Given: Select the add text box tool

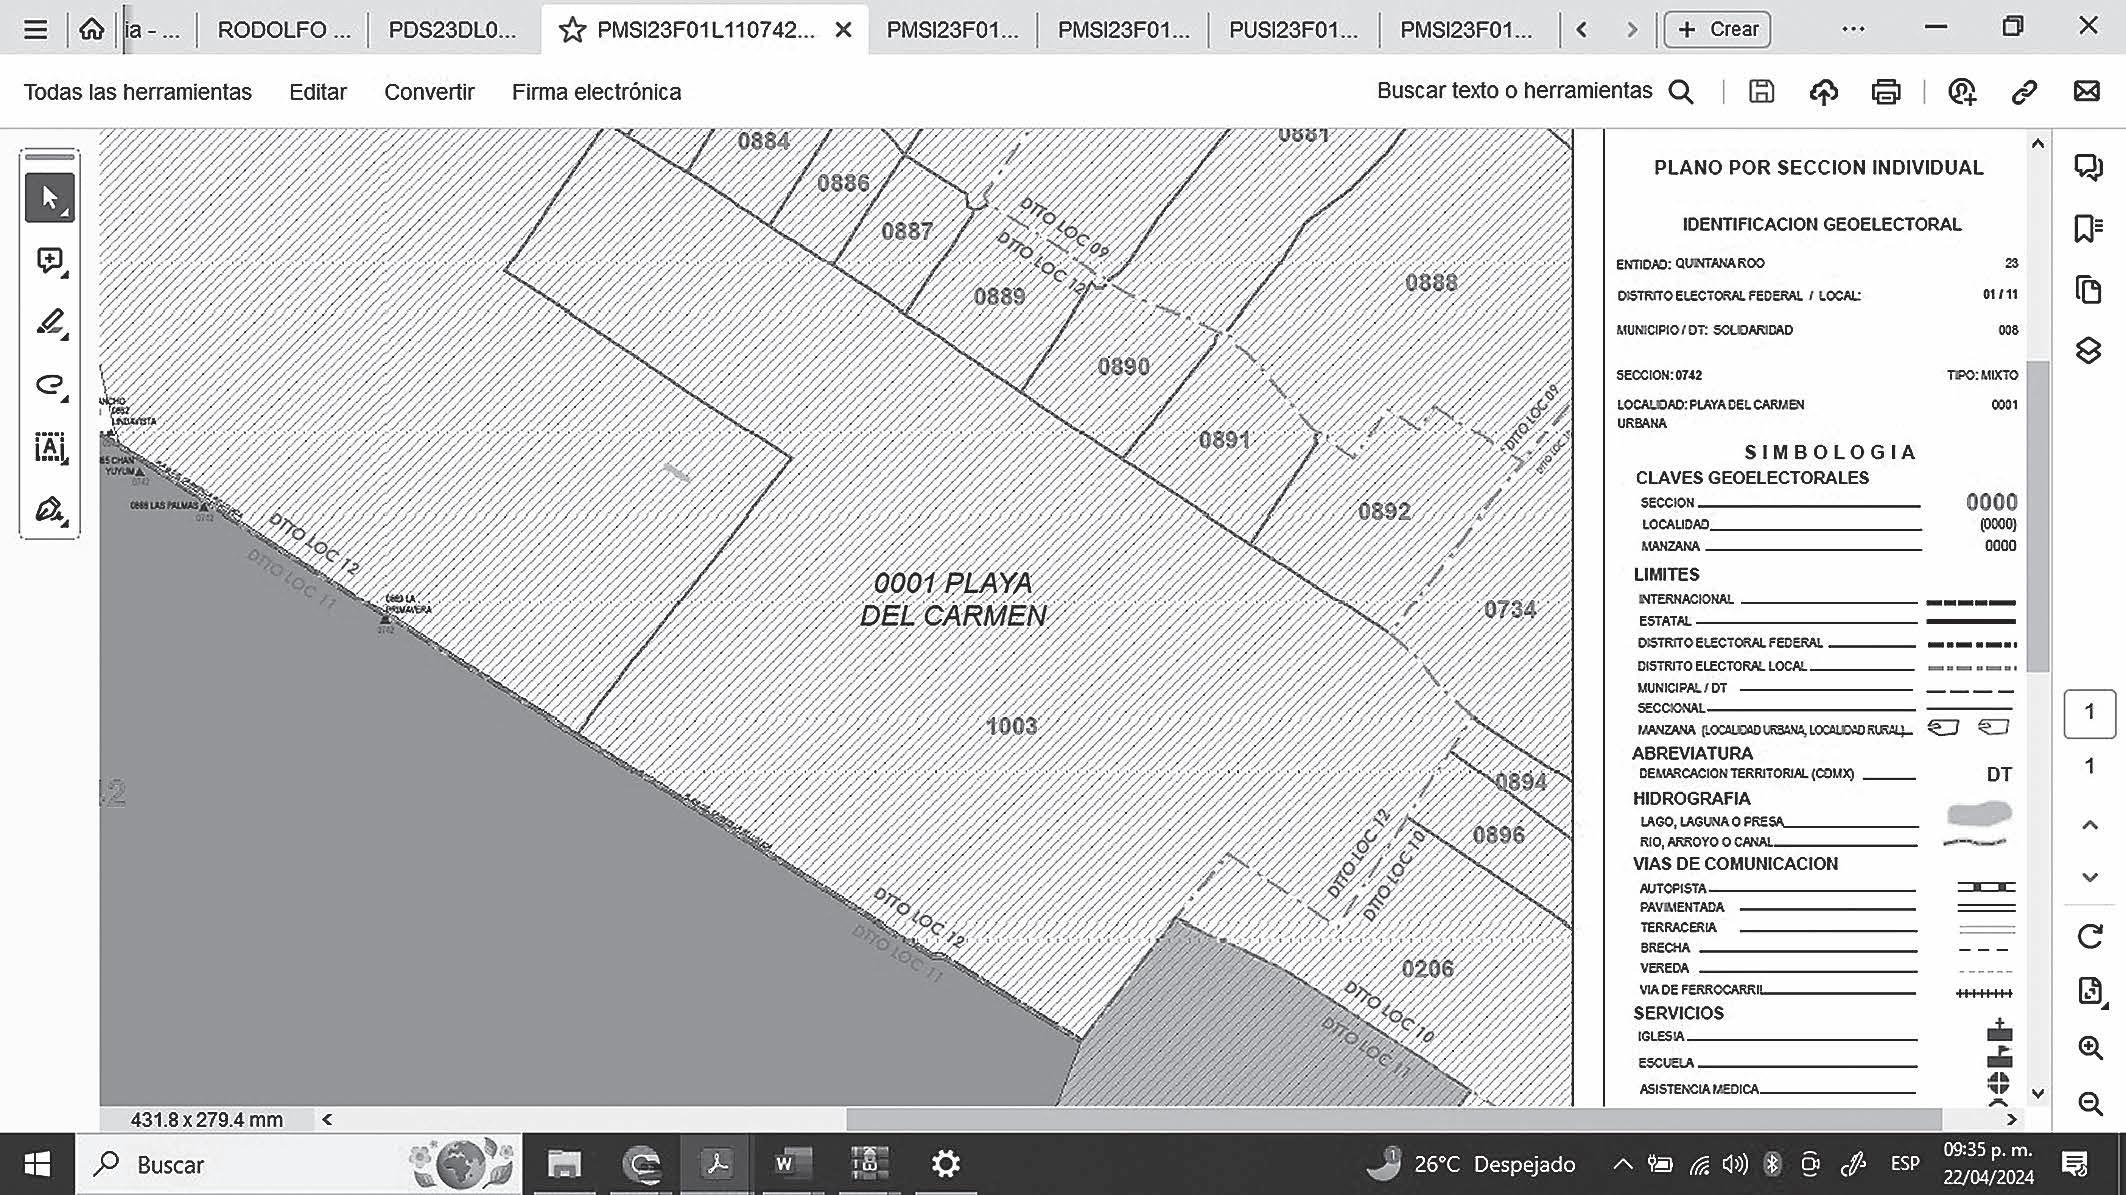Looking at the screenshot, I should tap(49, 447).
